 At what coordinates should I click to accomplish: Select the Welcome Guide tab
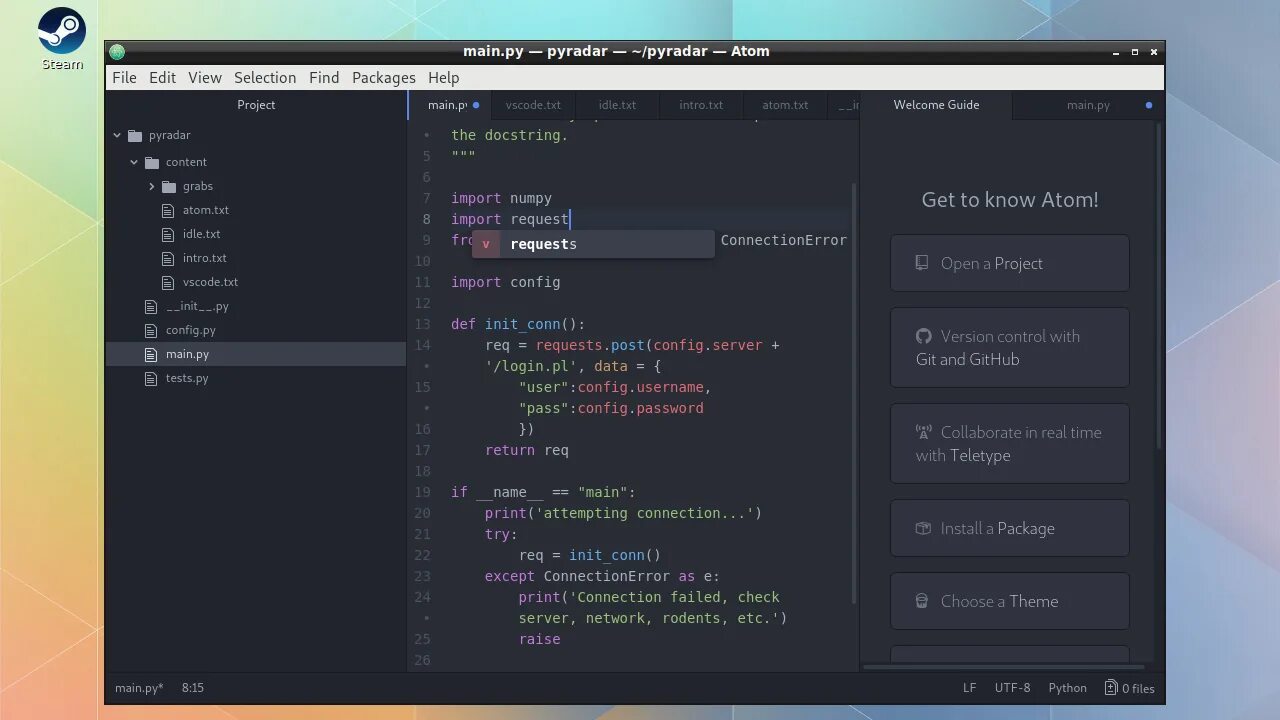[936, 105]
